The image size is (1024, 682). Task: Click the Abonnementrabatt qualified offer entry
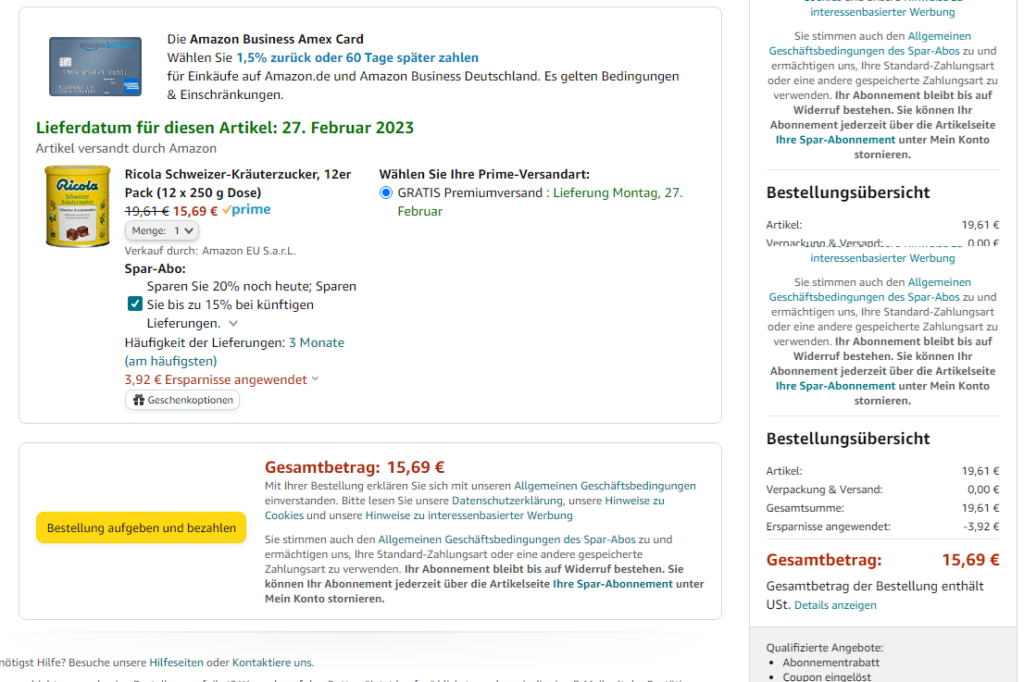(x=831, y=662)
